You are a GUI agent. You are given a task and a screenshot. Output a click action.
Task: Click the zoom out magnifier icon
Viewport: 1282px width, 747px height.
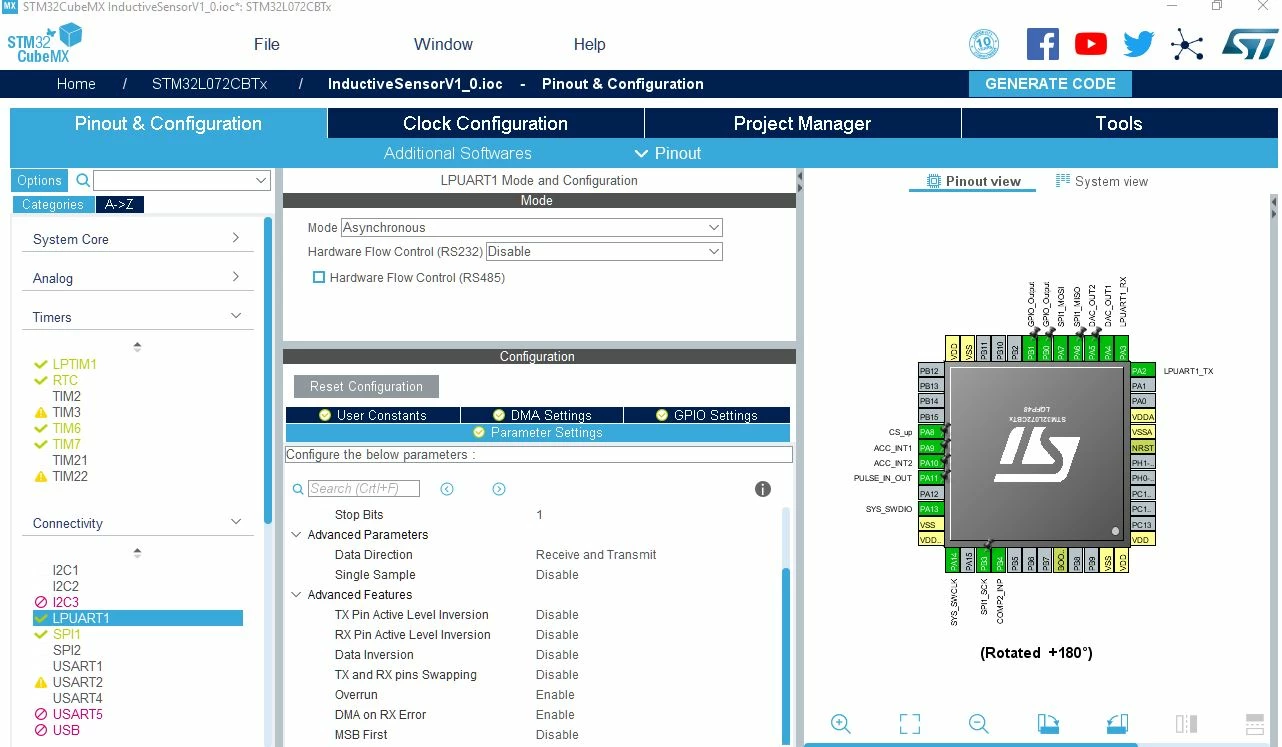tap(979, 724)
